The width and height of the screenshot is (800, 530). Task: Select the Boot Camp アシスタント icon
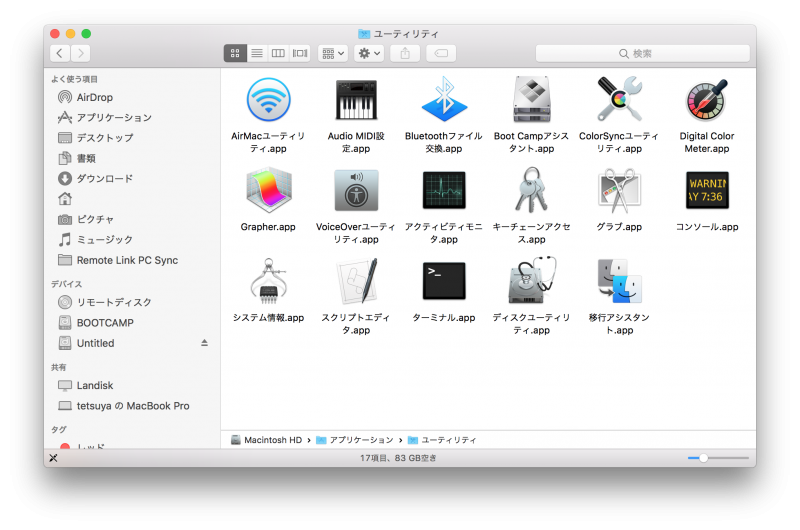coord(531,100)
